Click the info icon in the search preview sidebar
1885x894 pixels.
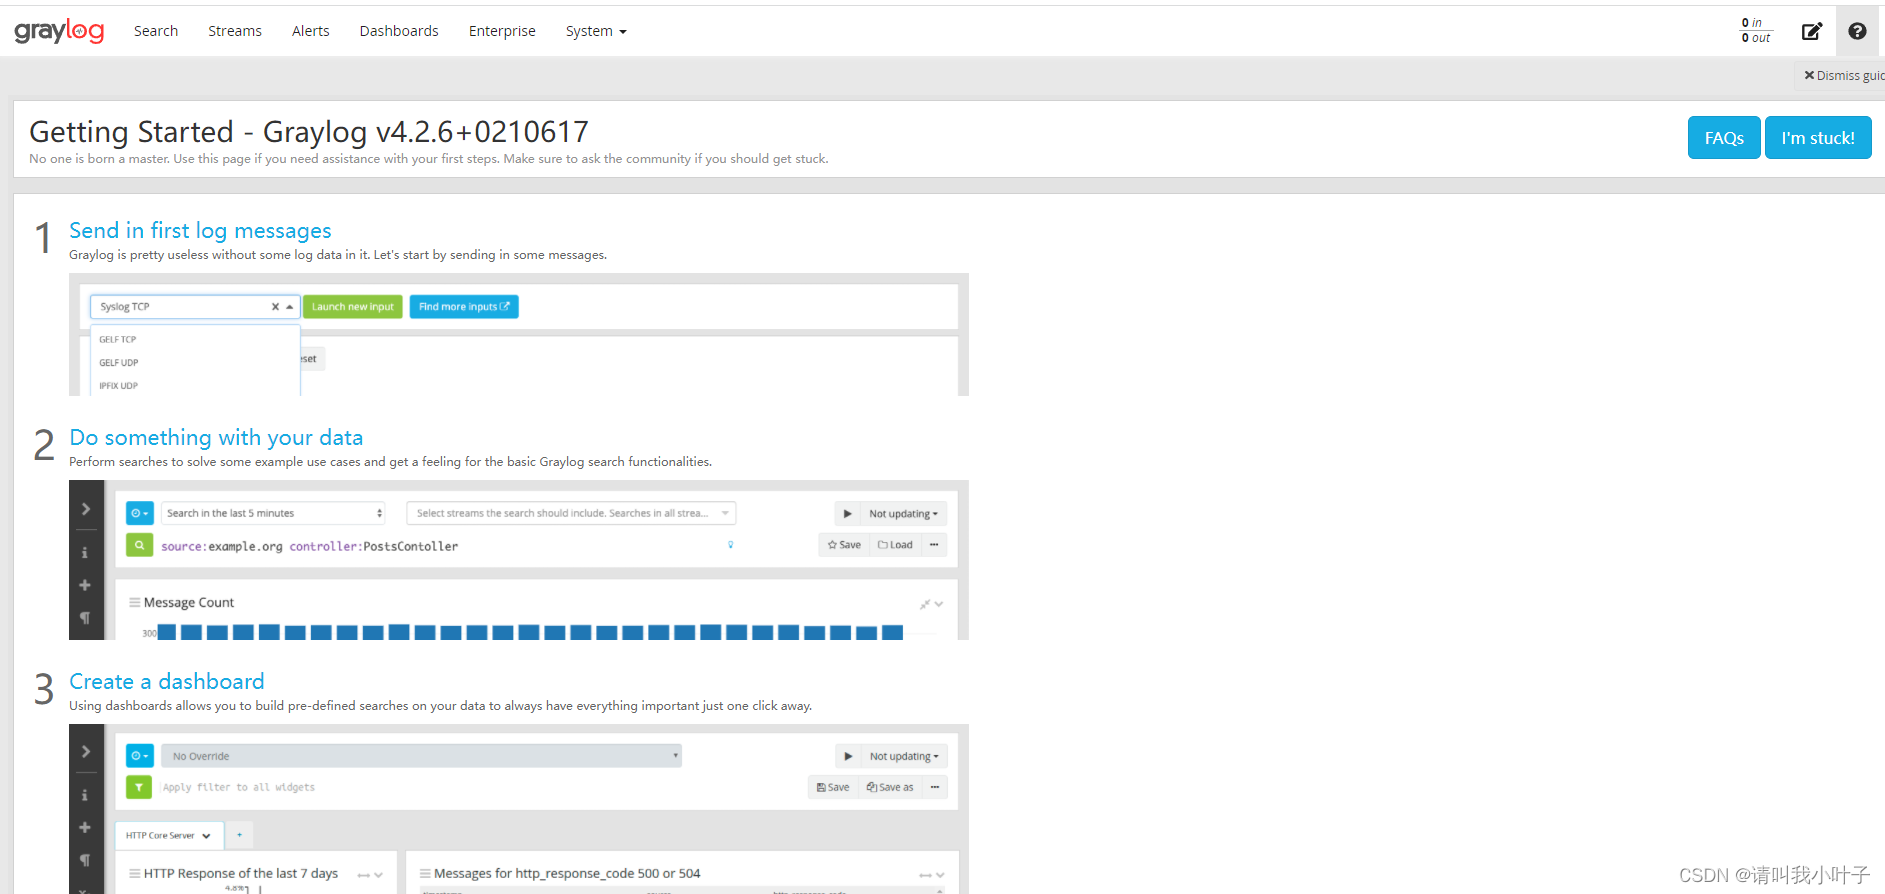(x=85, y=553)
